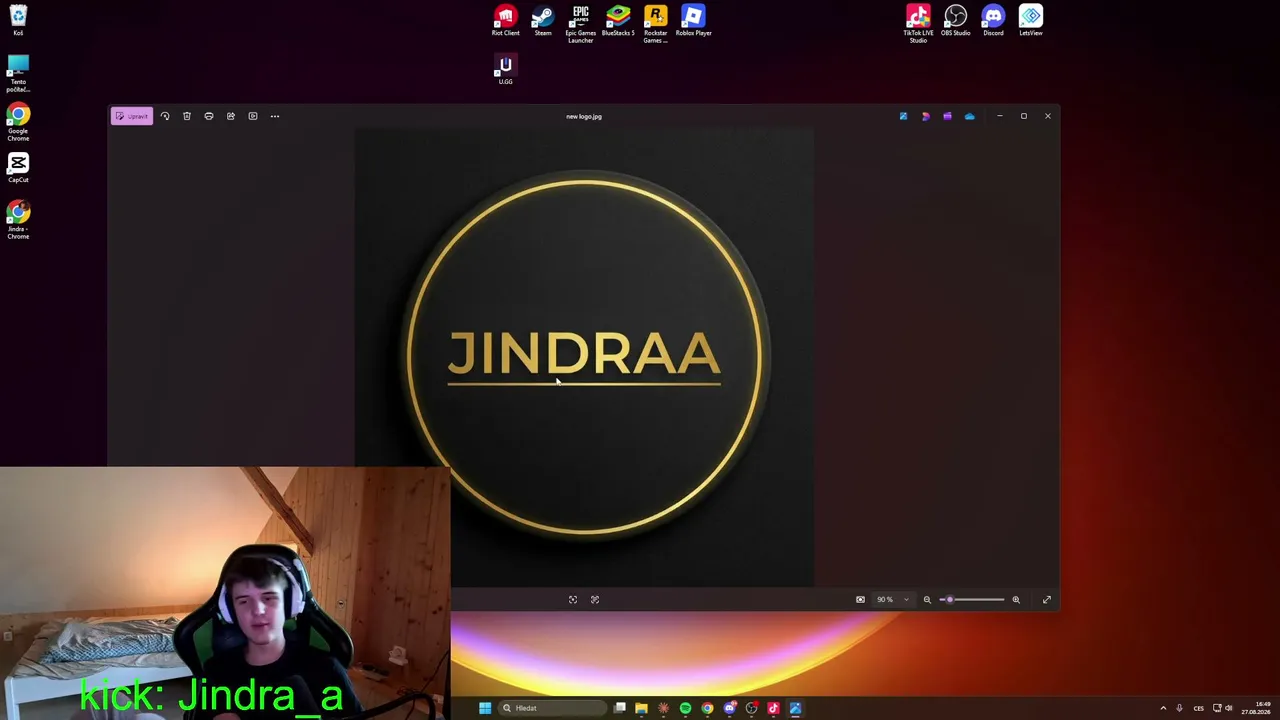This screenshot has width=1280, height=720.
Task: Share the image from Photos toolbar
Action: tap(231, 116)
